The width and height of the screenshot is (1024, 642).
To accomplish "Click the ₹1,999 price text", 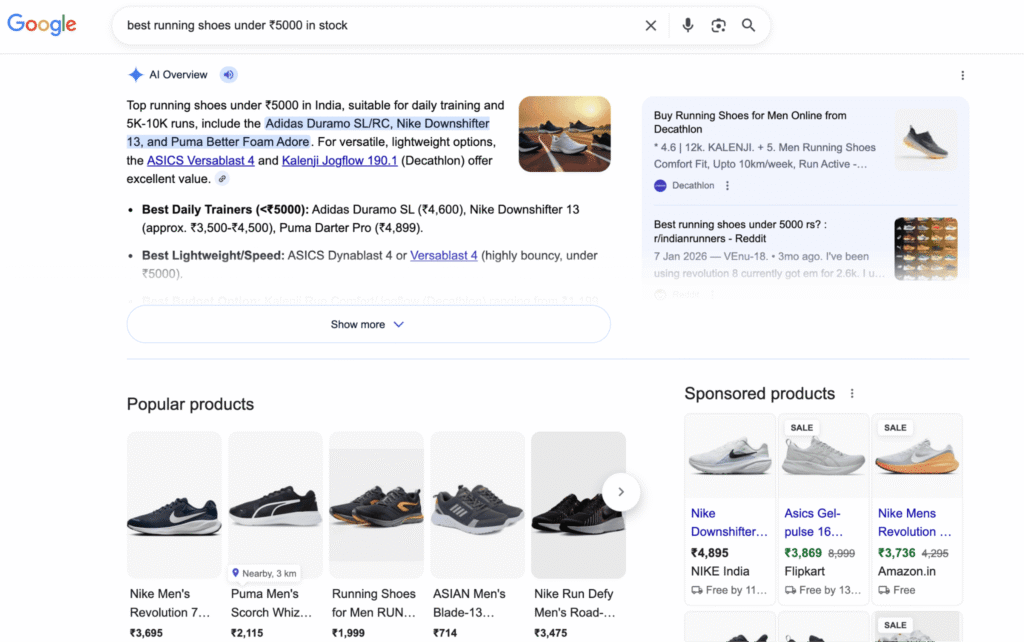I will (x=348, y=633).
